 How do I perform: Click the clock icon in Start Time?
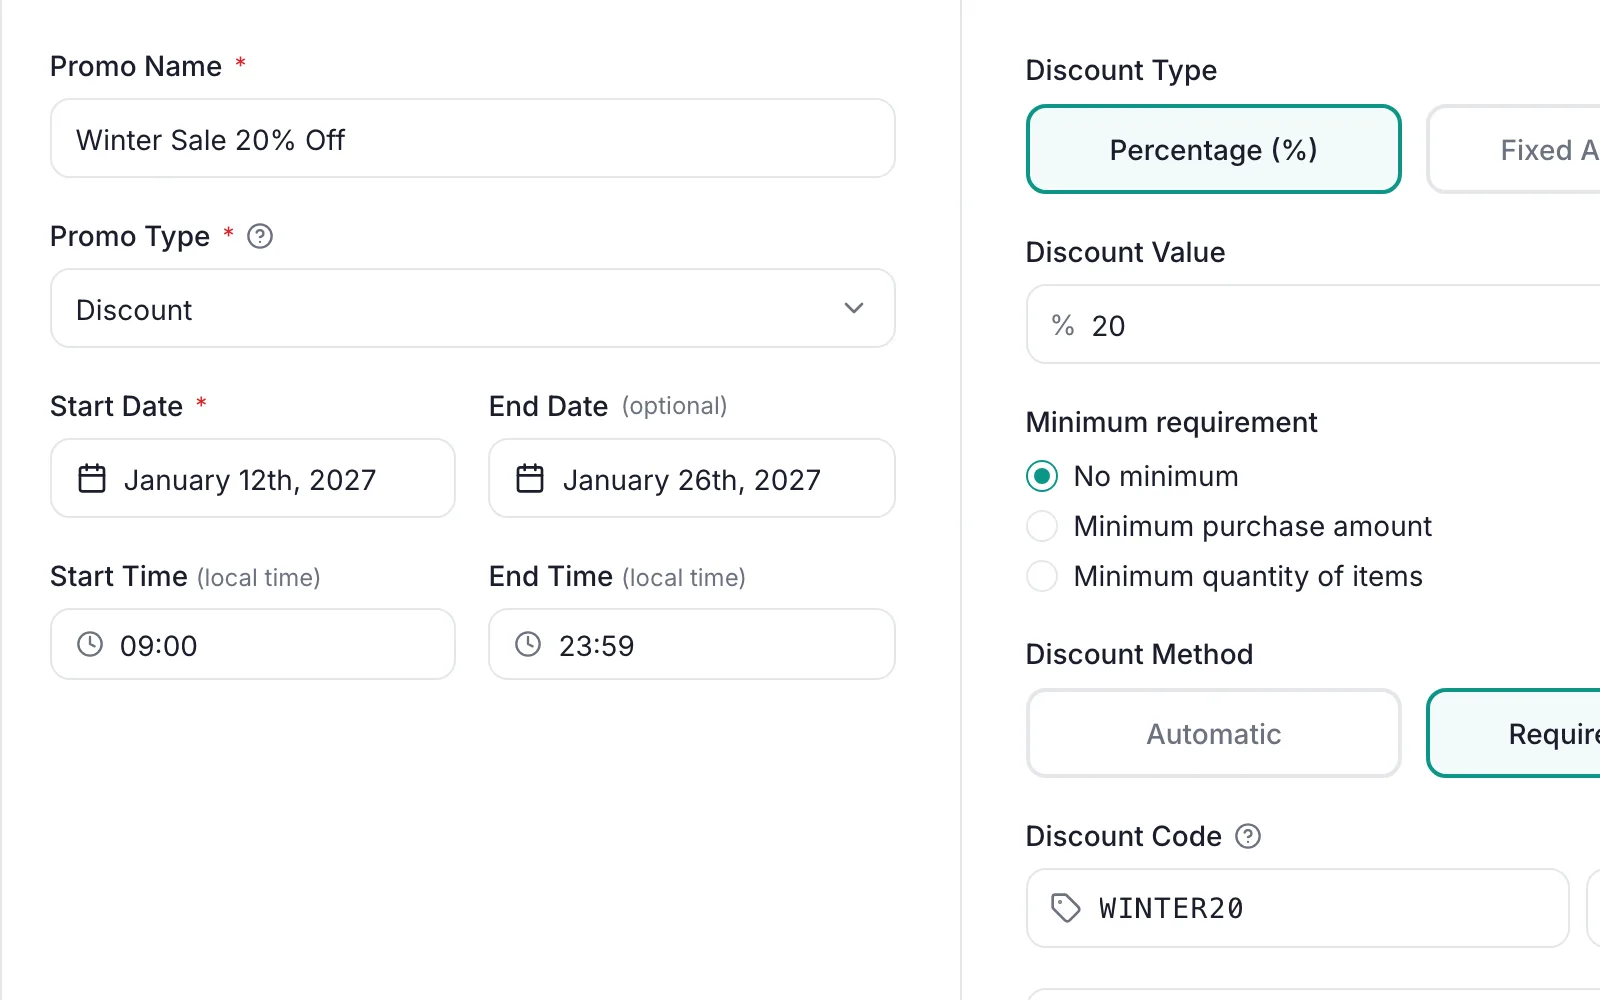(x=90, y=644)
